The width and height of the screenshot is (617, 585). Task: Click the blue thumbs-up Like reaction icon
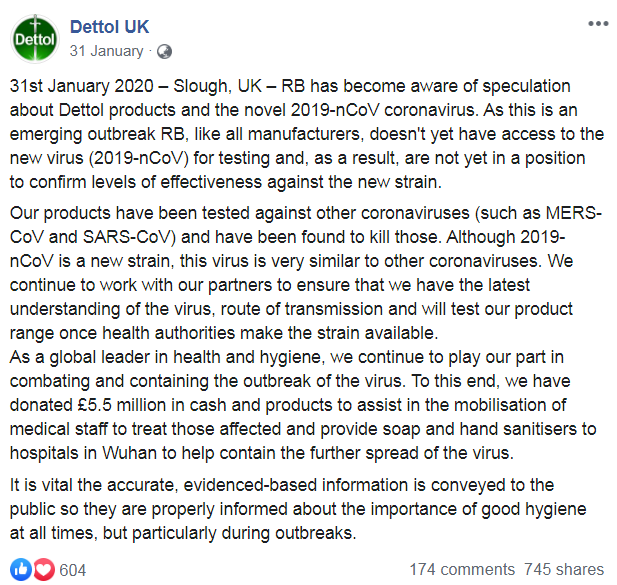tap(21, 569)
